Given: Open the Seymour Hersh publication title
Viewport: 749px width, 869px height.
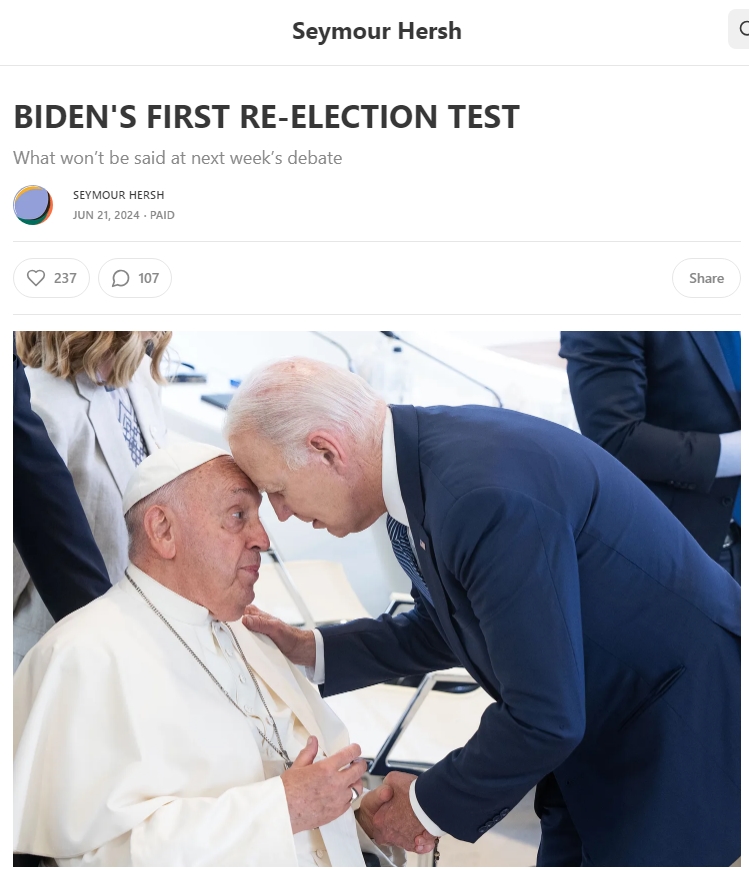Looking at the screenshot, I should pyautogui.click(x=376, y=30).
